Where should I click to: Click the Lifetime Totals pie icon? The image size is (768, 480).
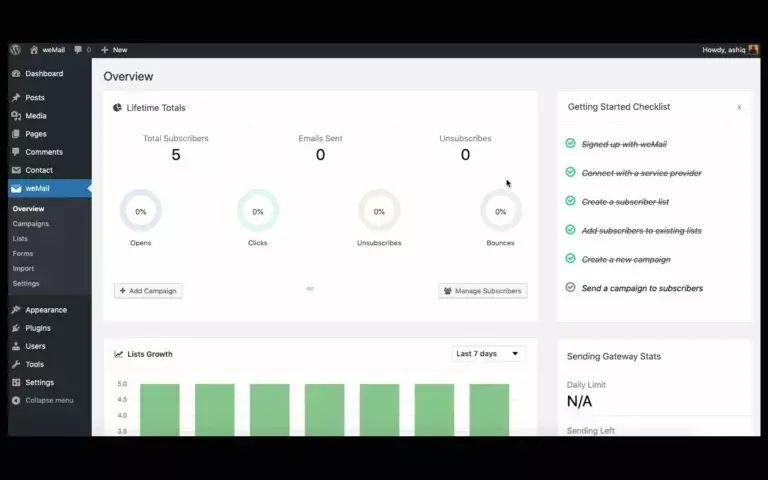coord(117,107)
